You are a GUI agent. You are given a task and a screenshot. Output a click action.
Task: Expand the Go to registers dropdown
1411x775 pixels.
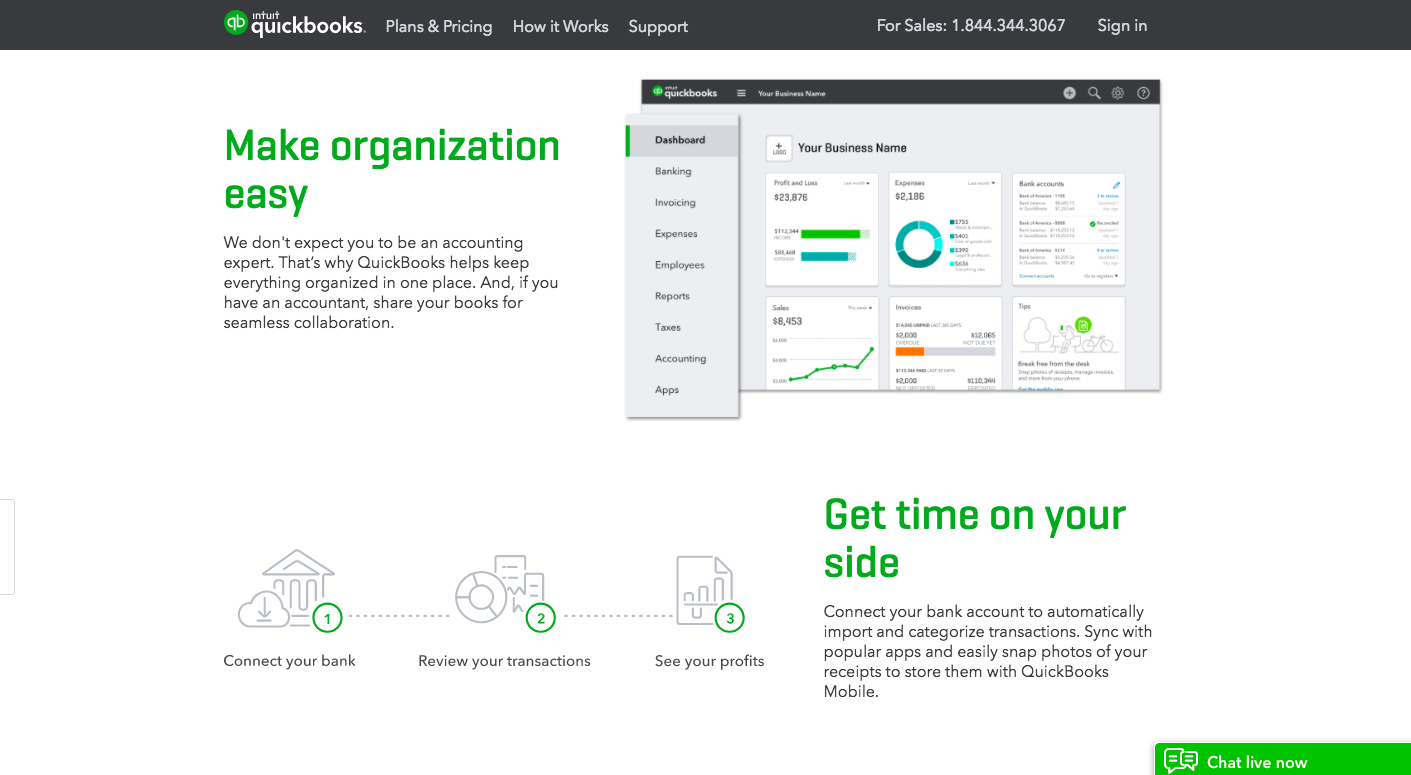(1101, 275)
